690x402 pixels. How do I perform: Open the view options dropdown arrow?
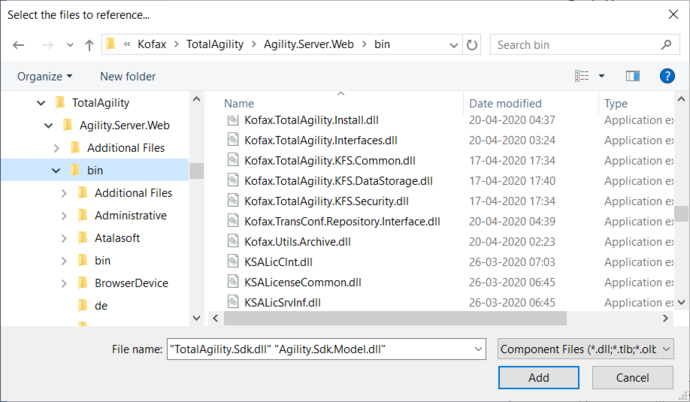click(x=601, y=76)
